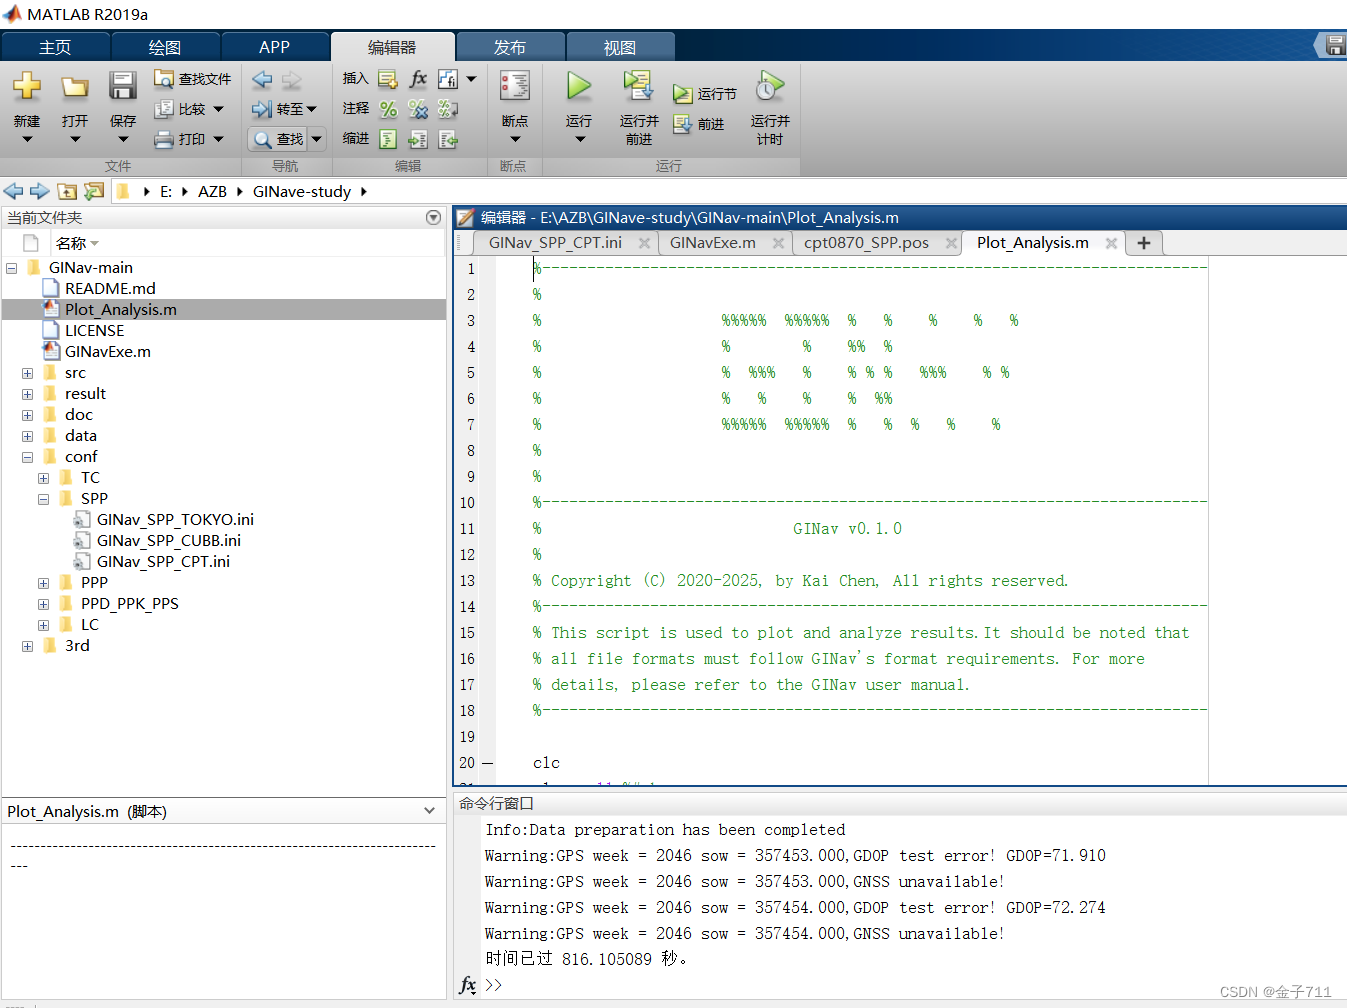Image resolution: width=1347 pixels, height=1008 pixels.
Task: Save the script with the 保存 icon
Action: (x=123, y=87)
